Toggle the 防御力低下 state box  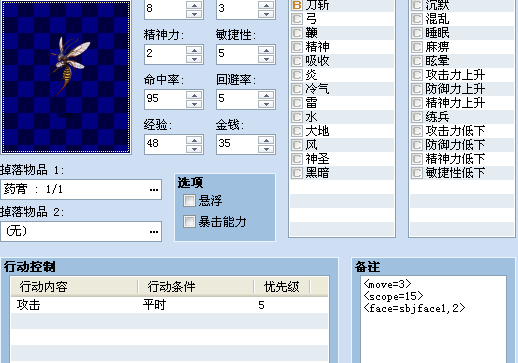[417, 145]
